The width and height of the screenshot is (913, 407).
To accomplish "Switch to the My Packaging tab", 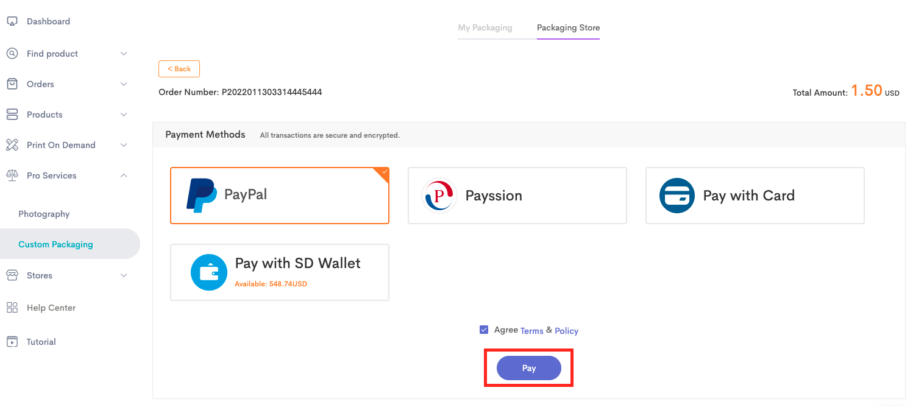I will pos(484,27).
